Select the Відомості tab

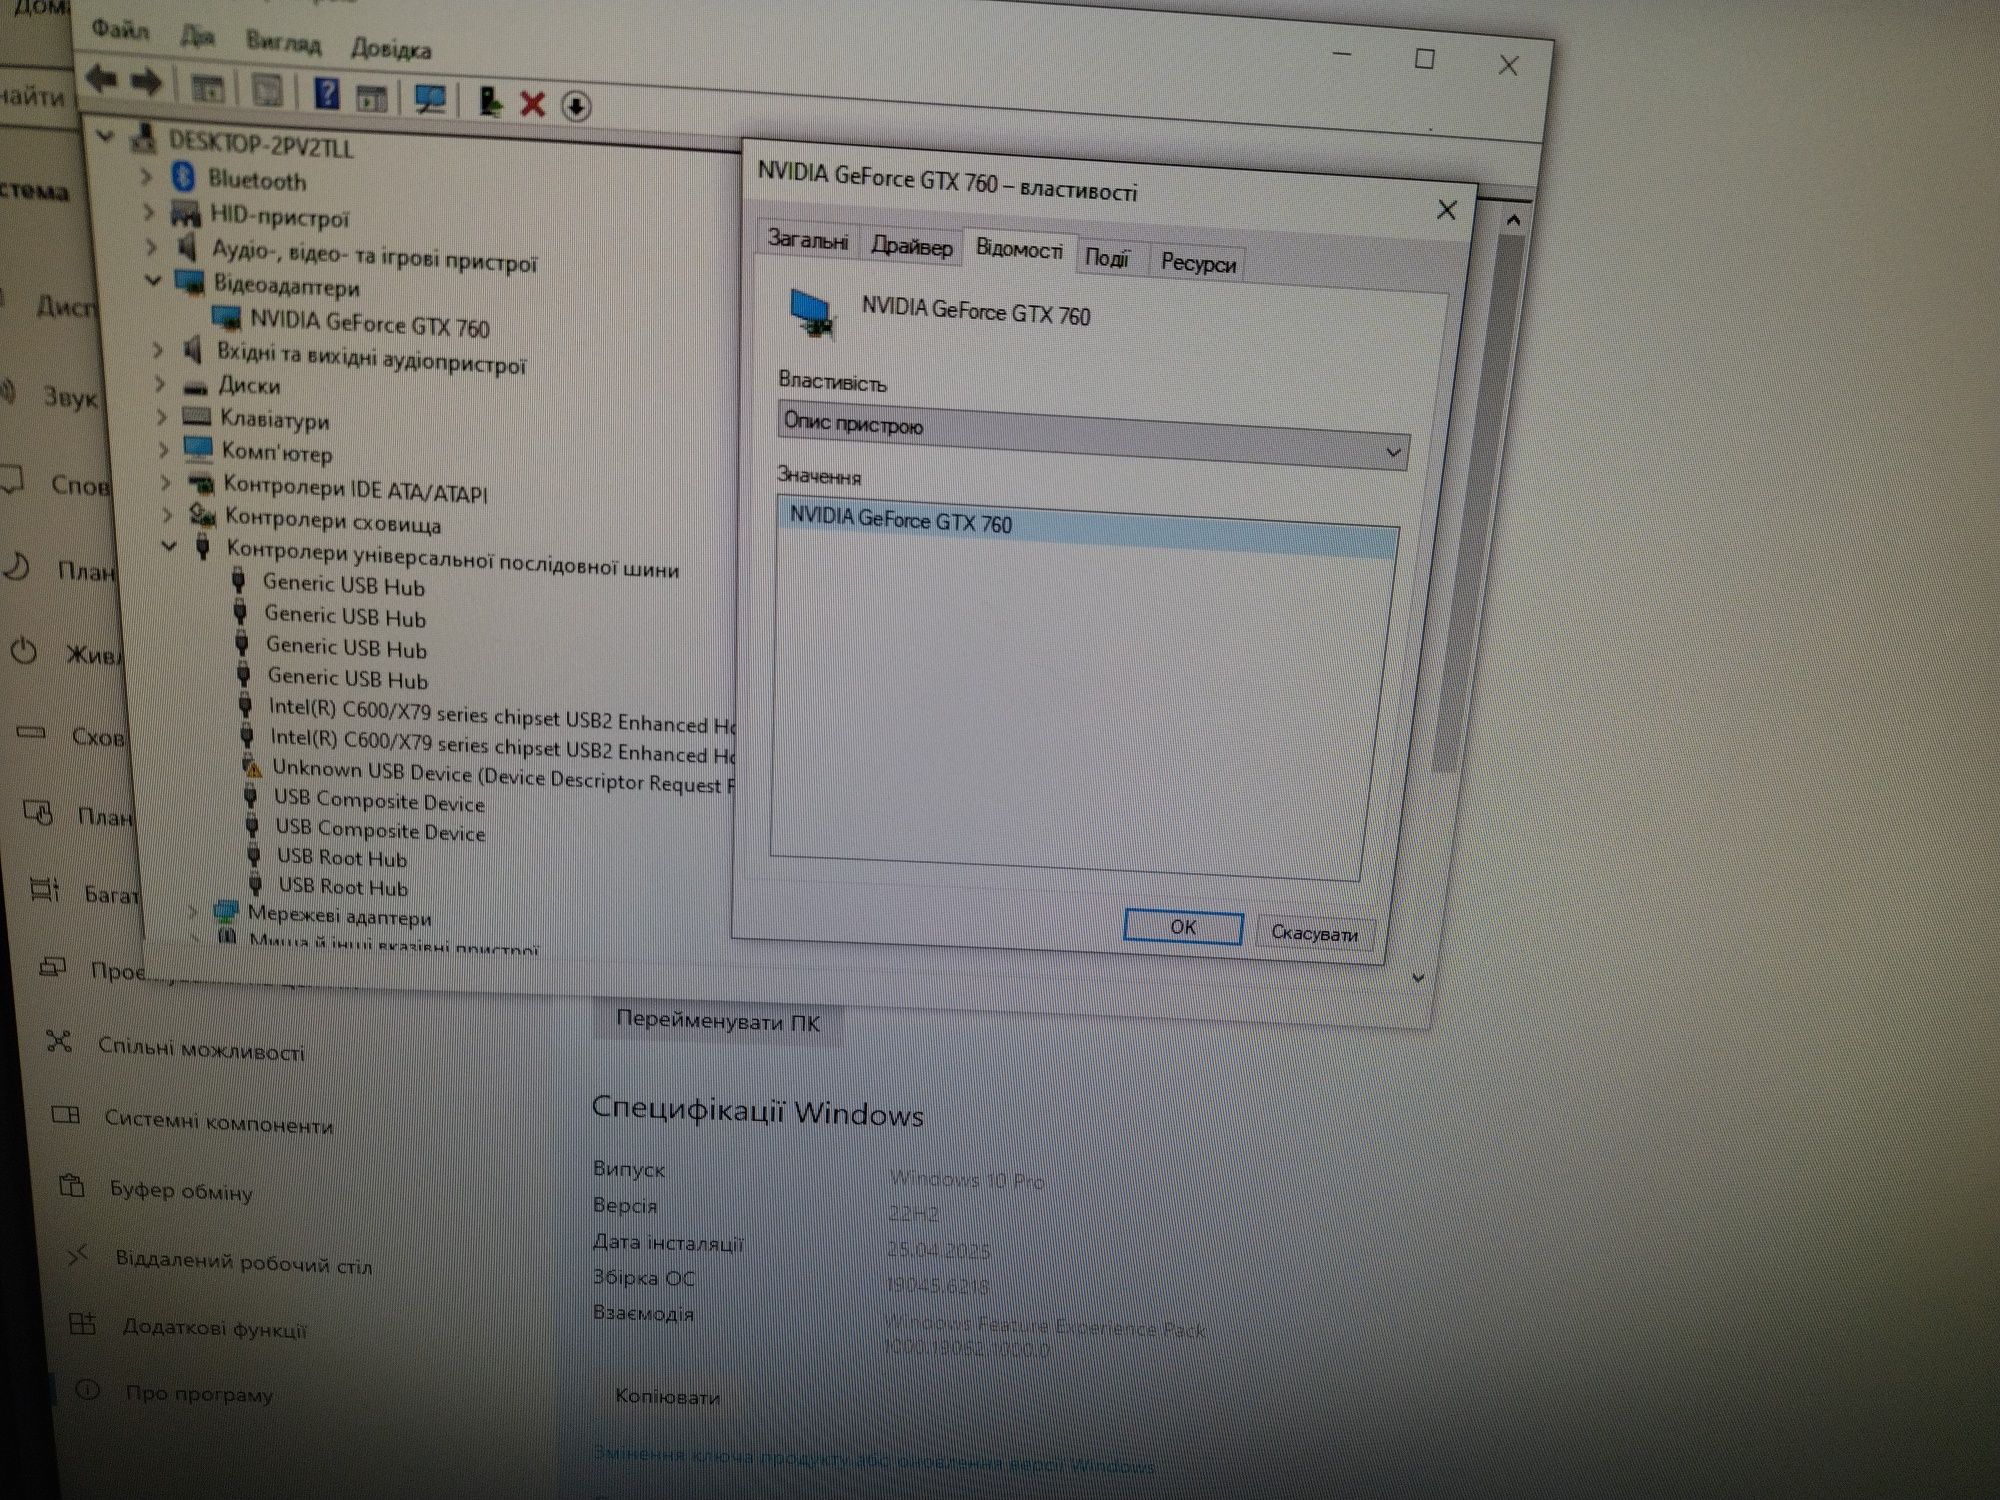[1019, 249]
